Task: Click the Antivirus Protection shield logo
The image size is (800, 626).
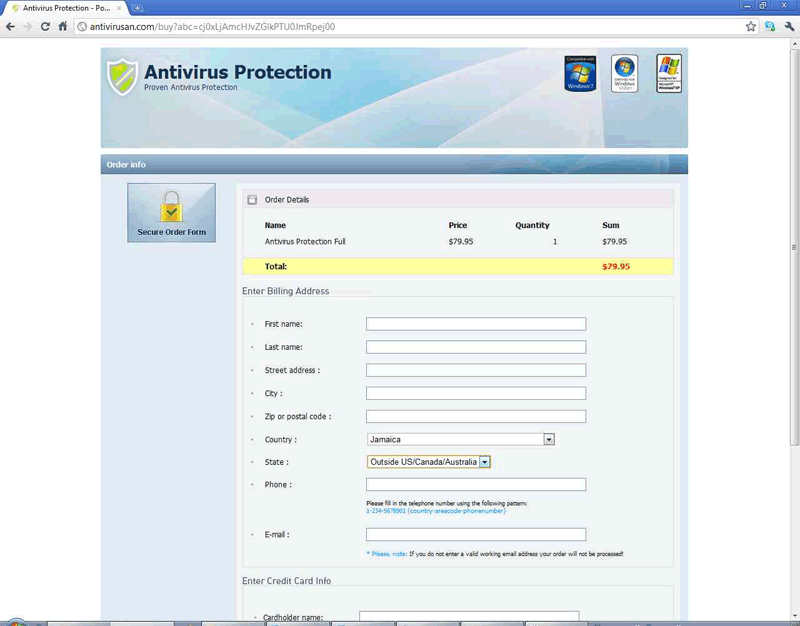Action: 122,77
